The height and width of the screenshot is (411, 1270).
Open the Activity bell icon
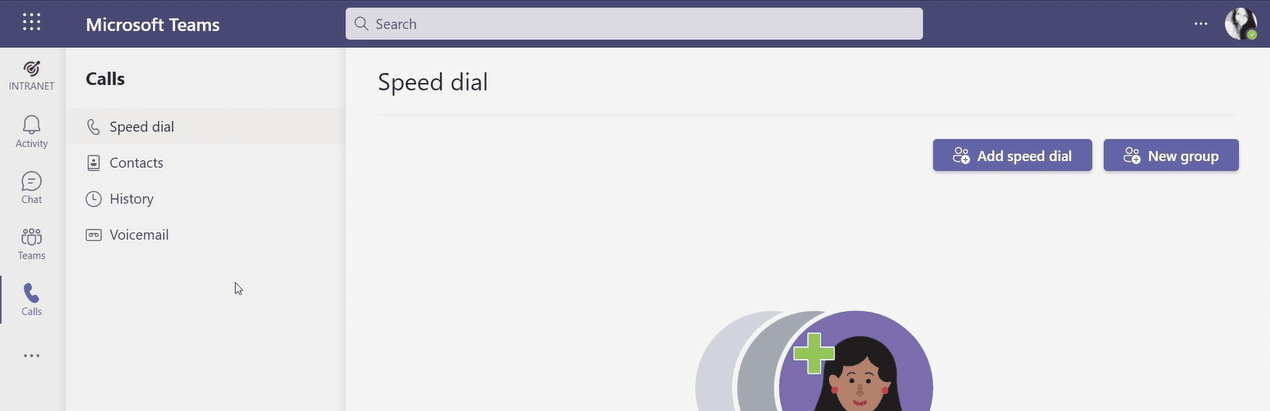[32, 131]
